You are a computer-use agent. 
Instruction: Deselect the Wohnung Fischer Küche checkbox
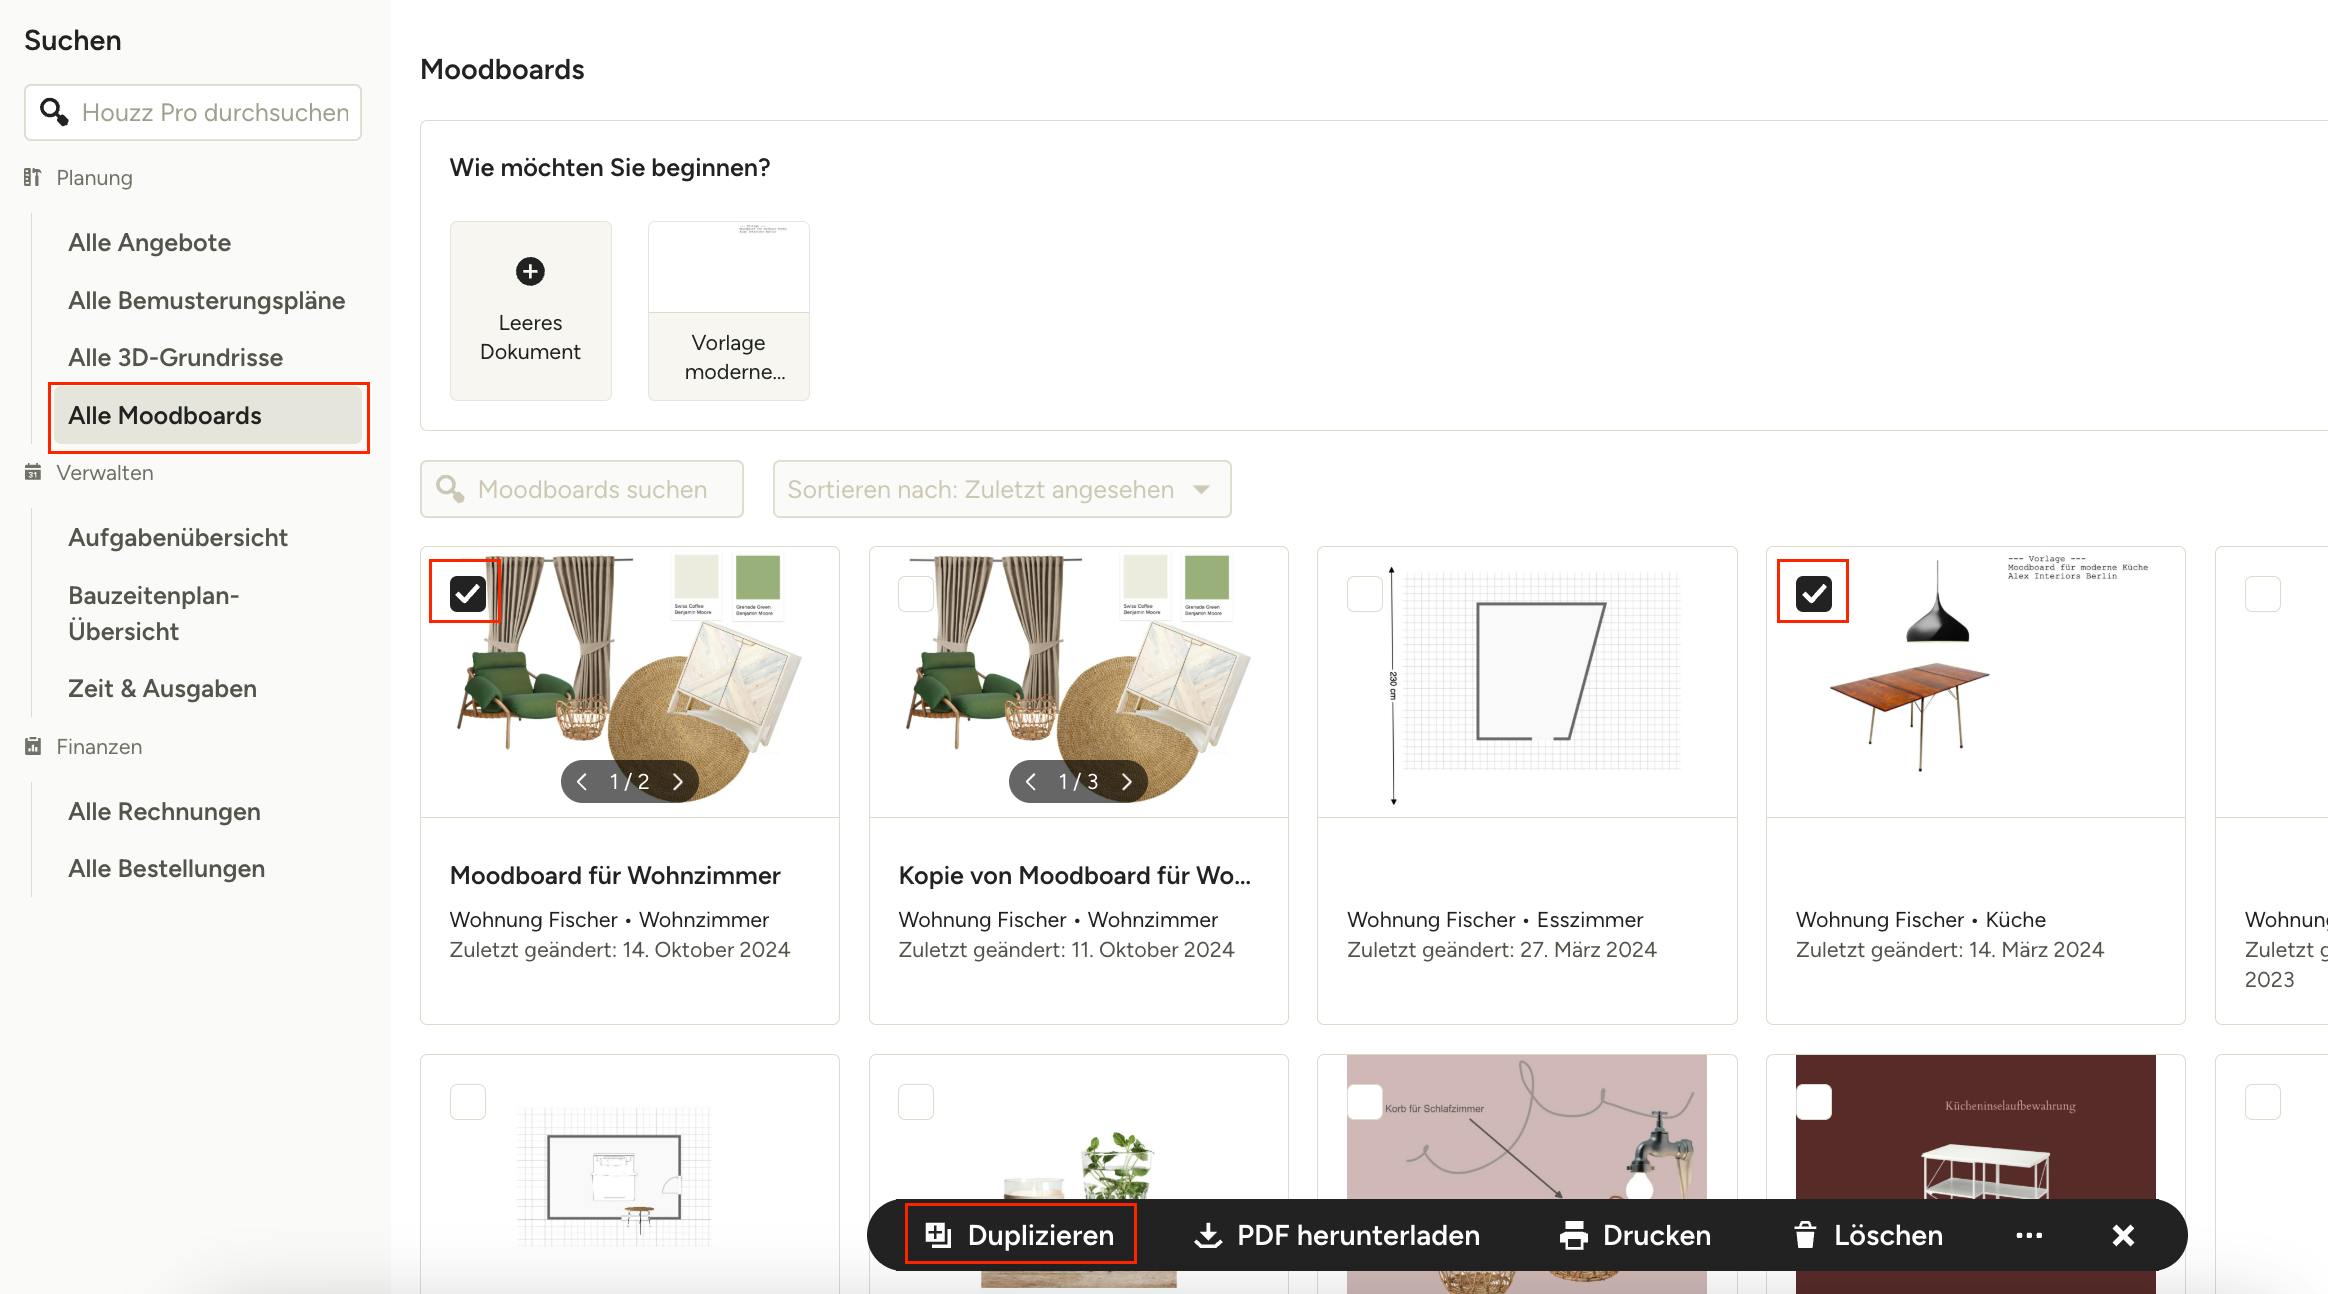click(1814, 593)
